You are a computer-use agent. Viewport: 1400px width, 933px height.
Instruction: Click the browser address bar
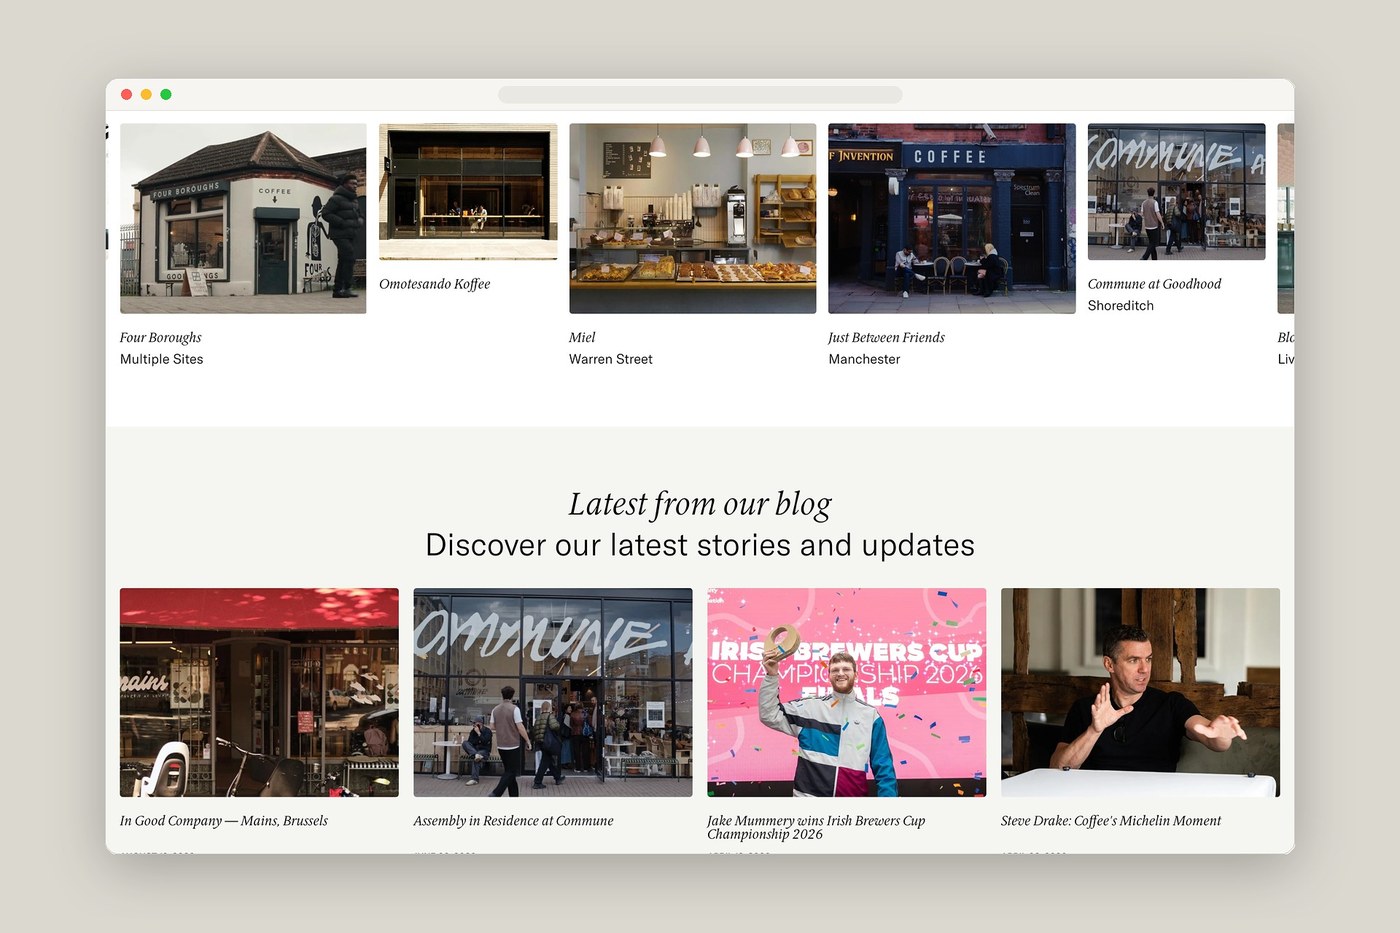pos(700,94)
